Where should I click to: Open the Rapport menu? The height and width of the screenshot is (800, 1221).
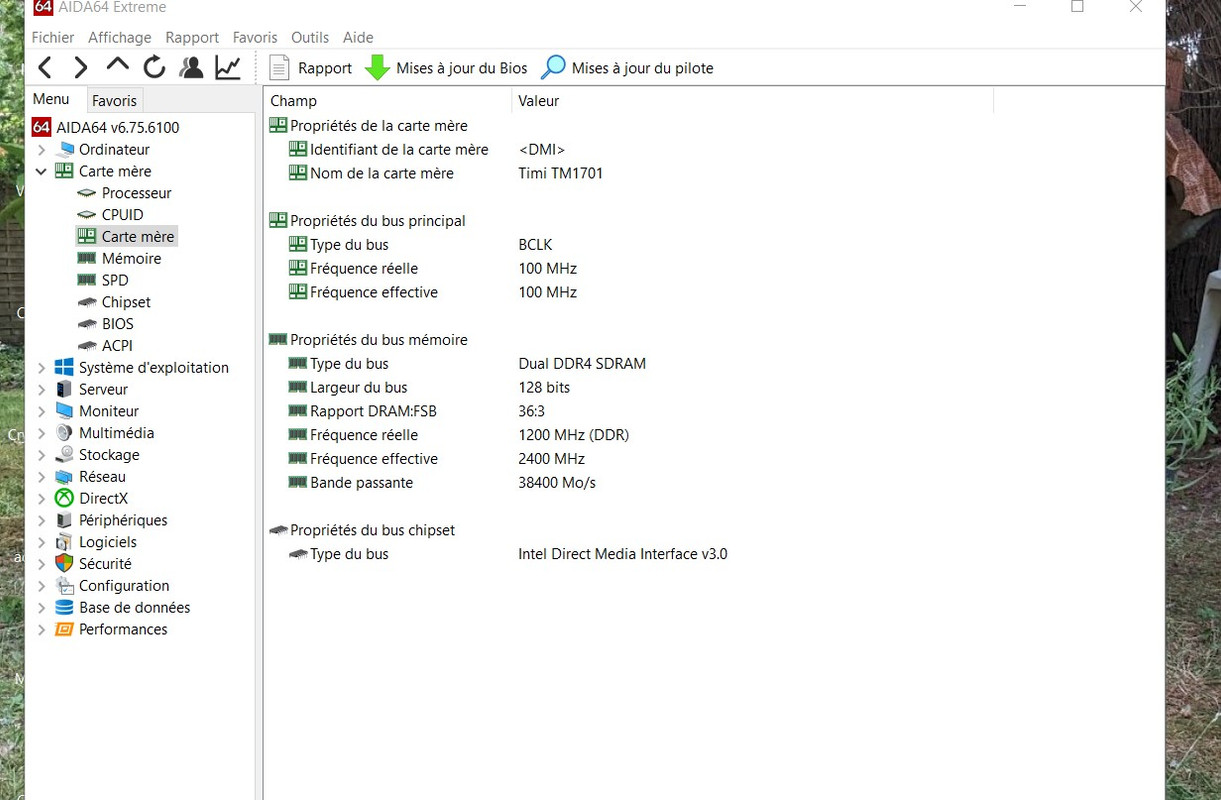[192, 37]
